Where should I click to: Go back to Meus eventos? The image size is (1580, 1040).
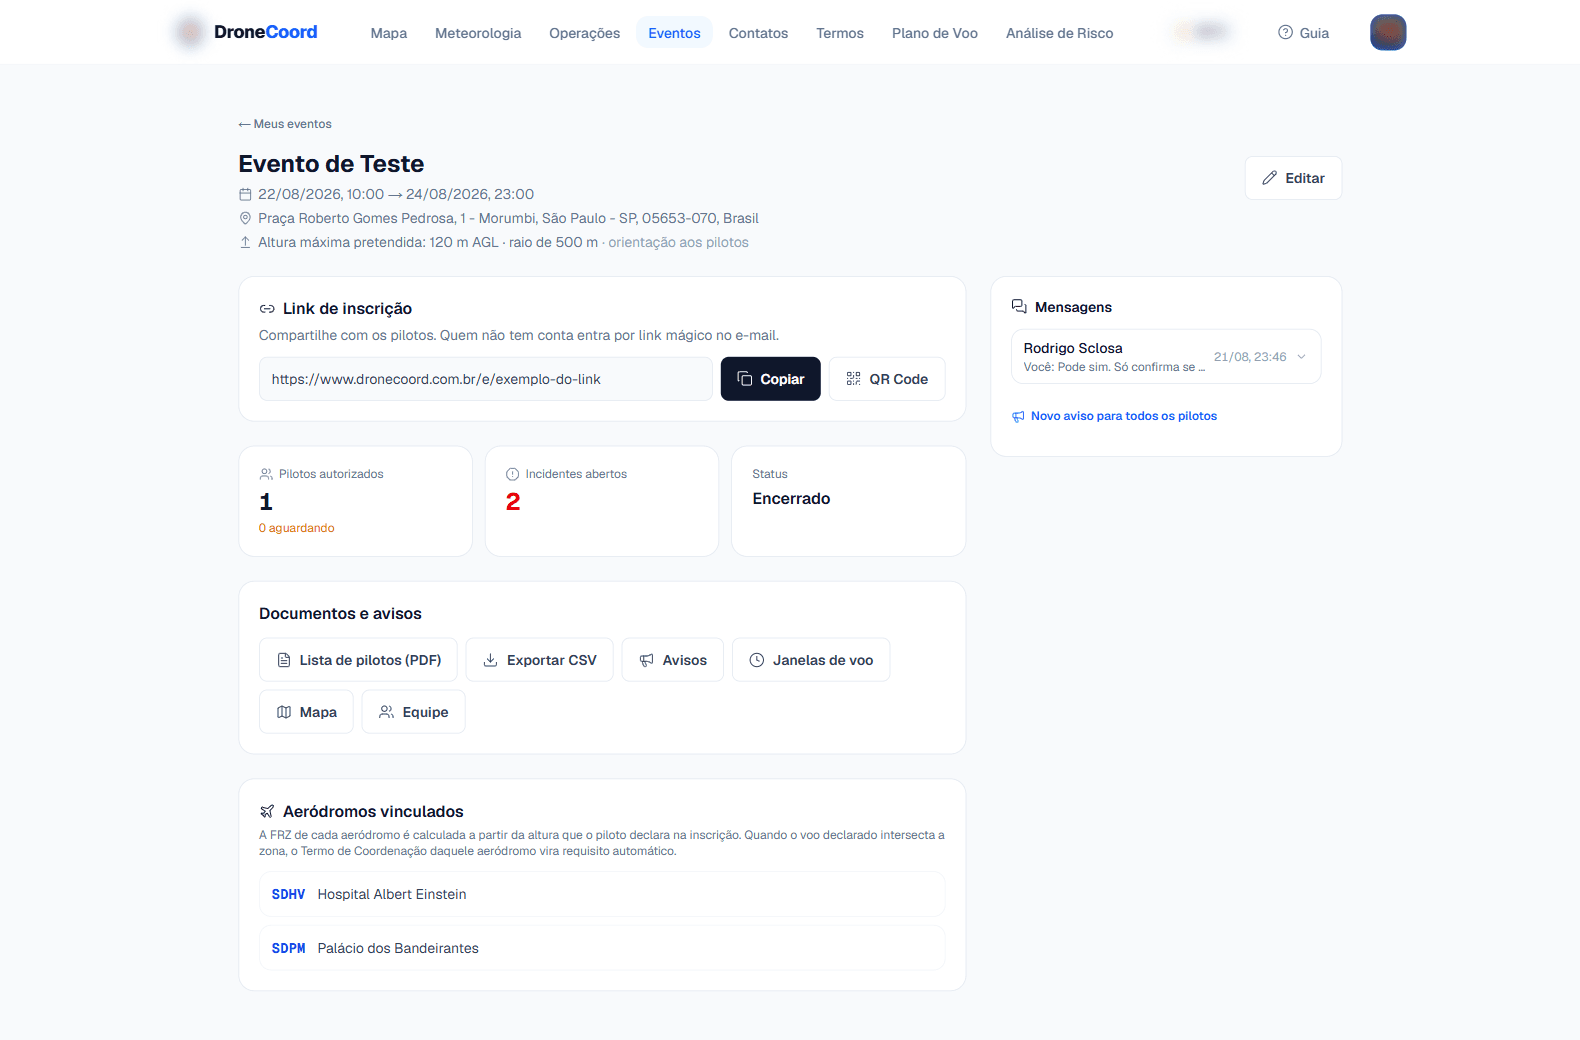click(x=285, y=124)
